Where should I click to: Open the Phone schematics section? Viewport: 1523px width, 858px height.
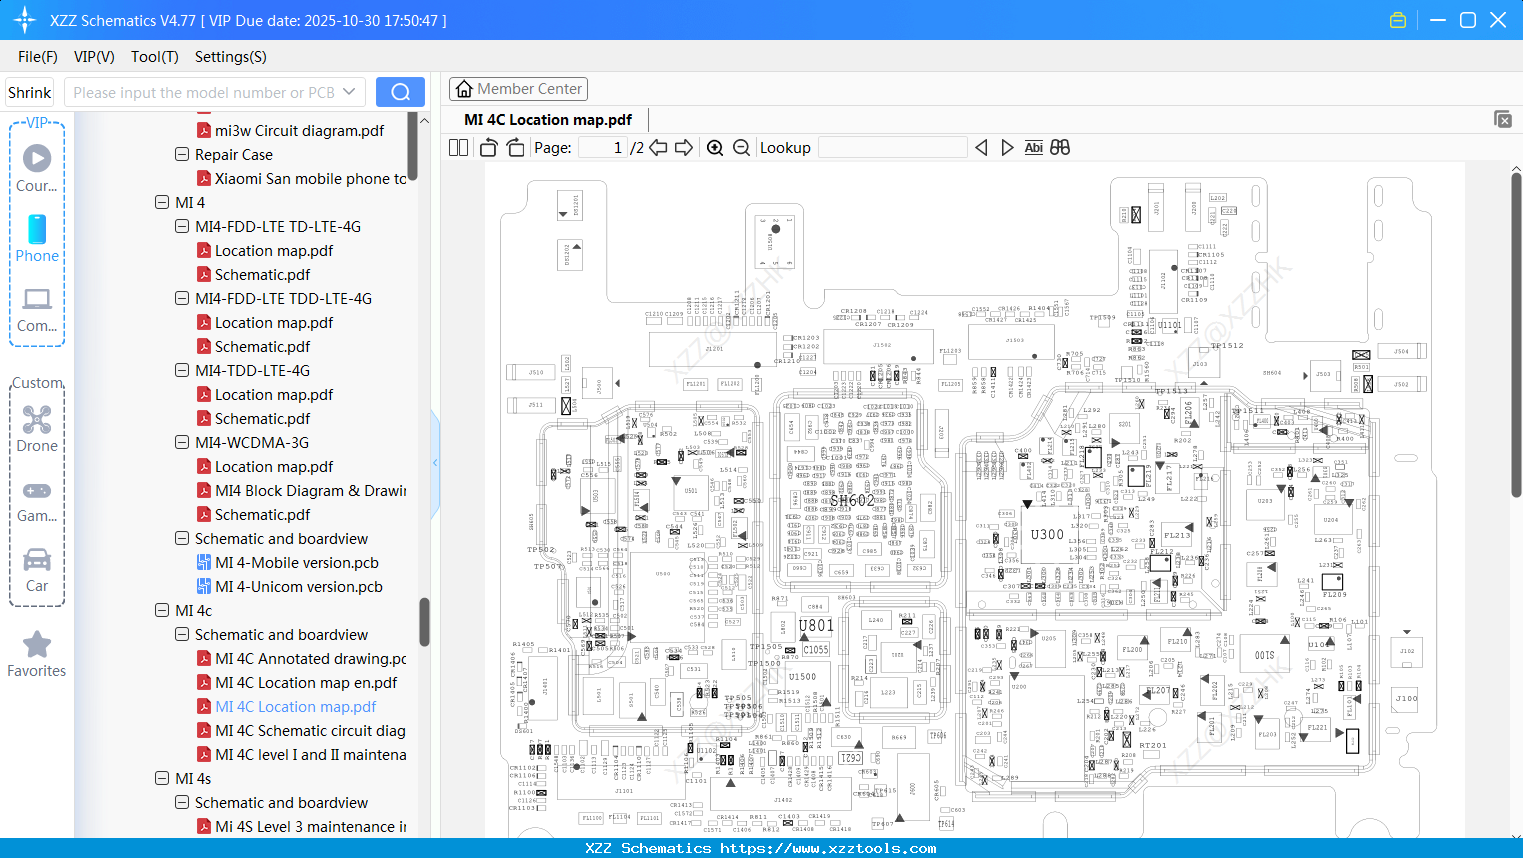(37, 240)
